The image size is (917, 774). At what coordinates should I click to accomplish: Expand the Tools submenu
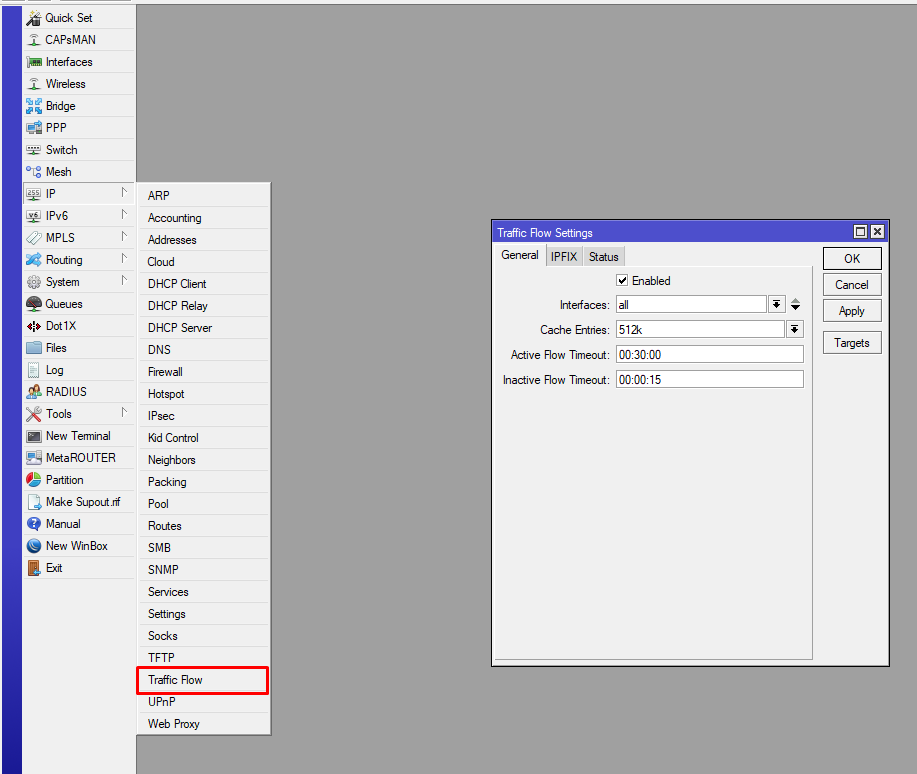click(124, 412)
